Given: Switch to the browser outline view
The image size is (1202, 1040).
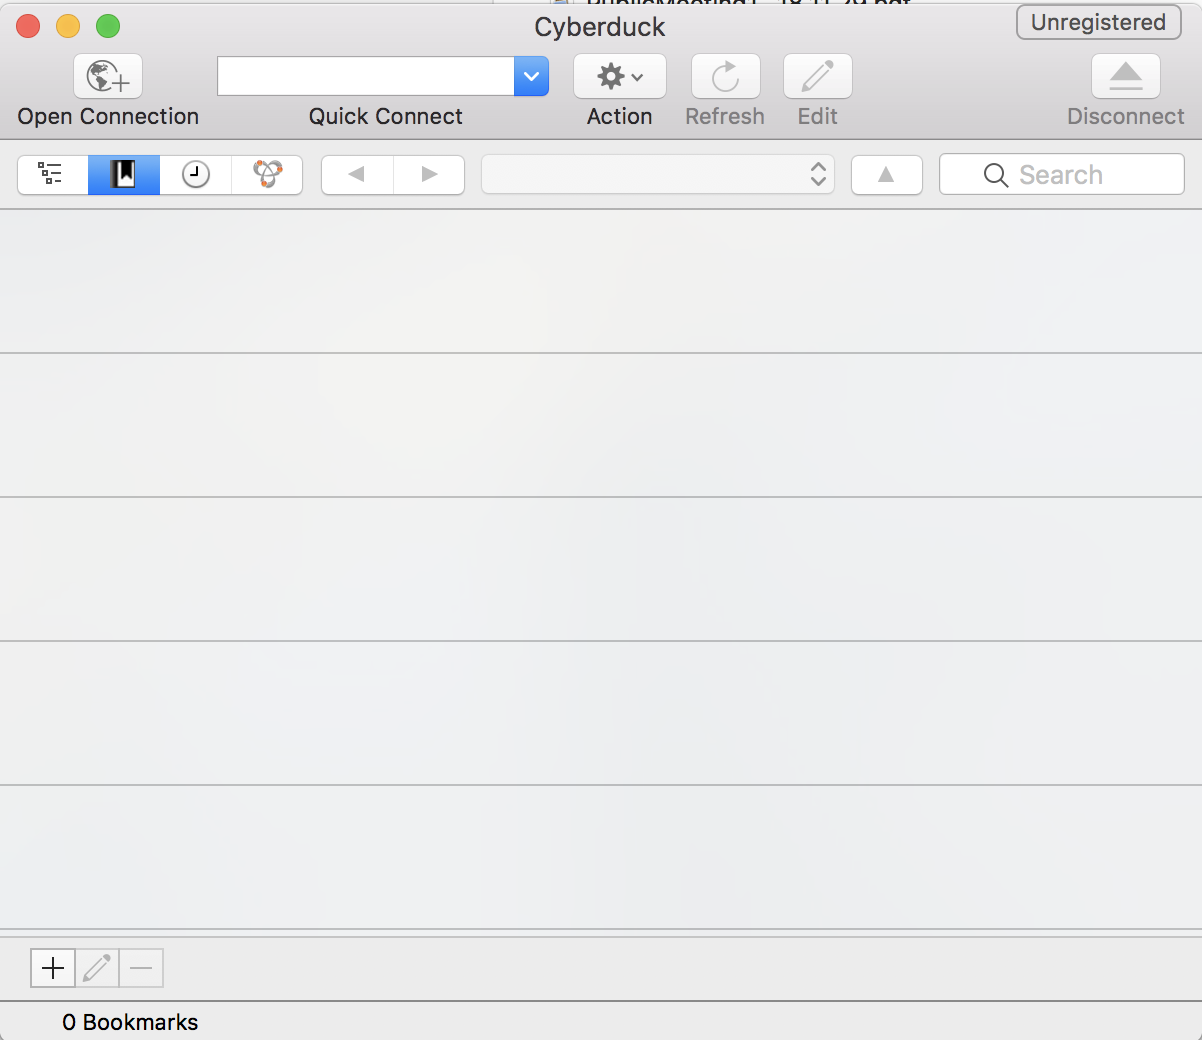Looking at the screenshot, I should click(52, 175).
